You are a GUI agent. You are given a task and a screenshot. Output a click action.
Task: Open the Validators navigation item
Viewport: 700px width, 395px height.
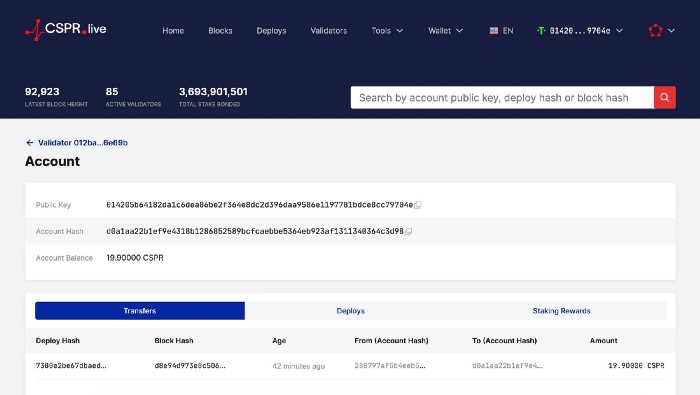pyautogui.click(x=329, y=31)
